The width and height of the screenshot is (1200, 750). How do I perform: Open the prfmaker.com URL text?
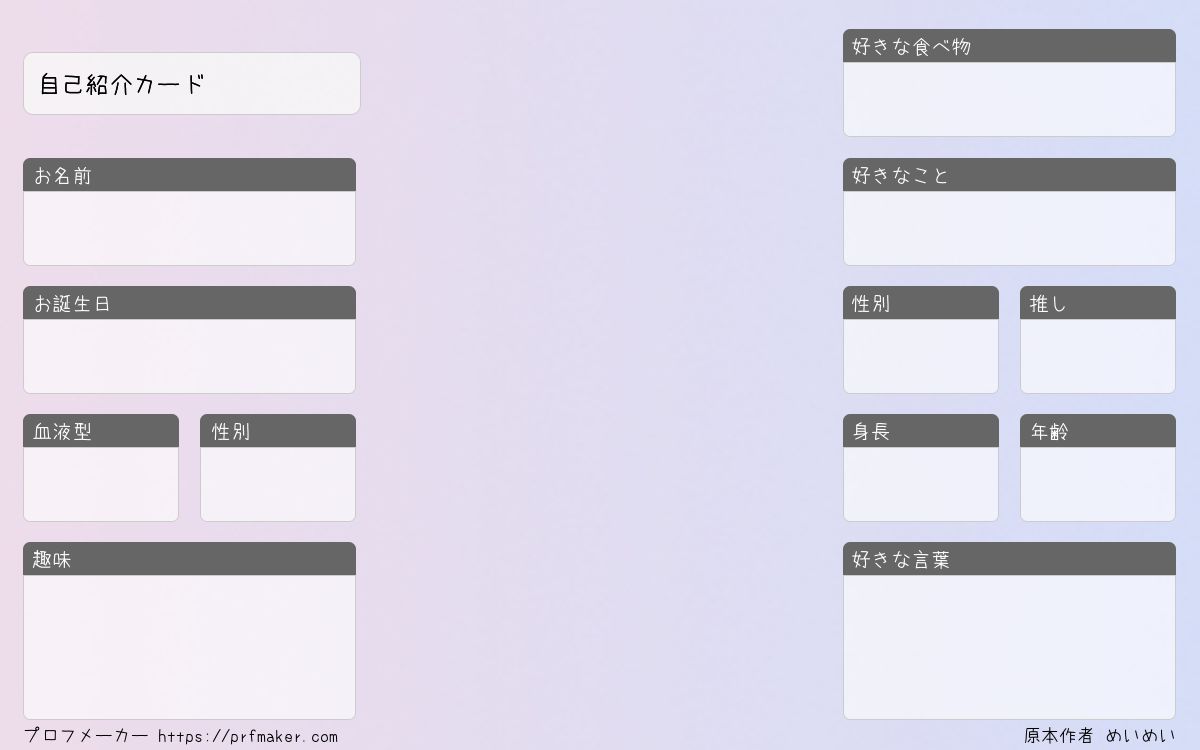(x=248, y=737)
